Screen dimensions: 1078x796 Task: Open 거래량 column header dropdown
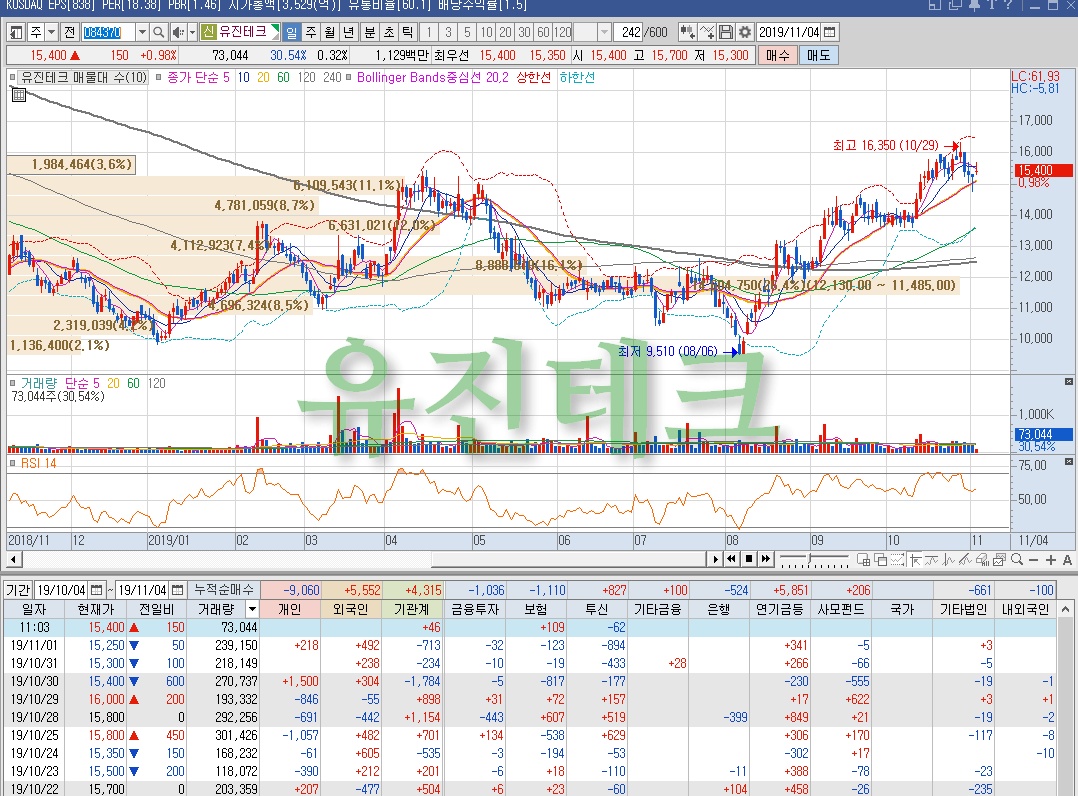252,609
